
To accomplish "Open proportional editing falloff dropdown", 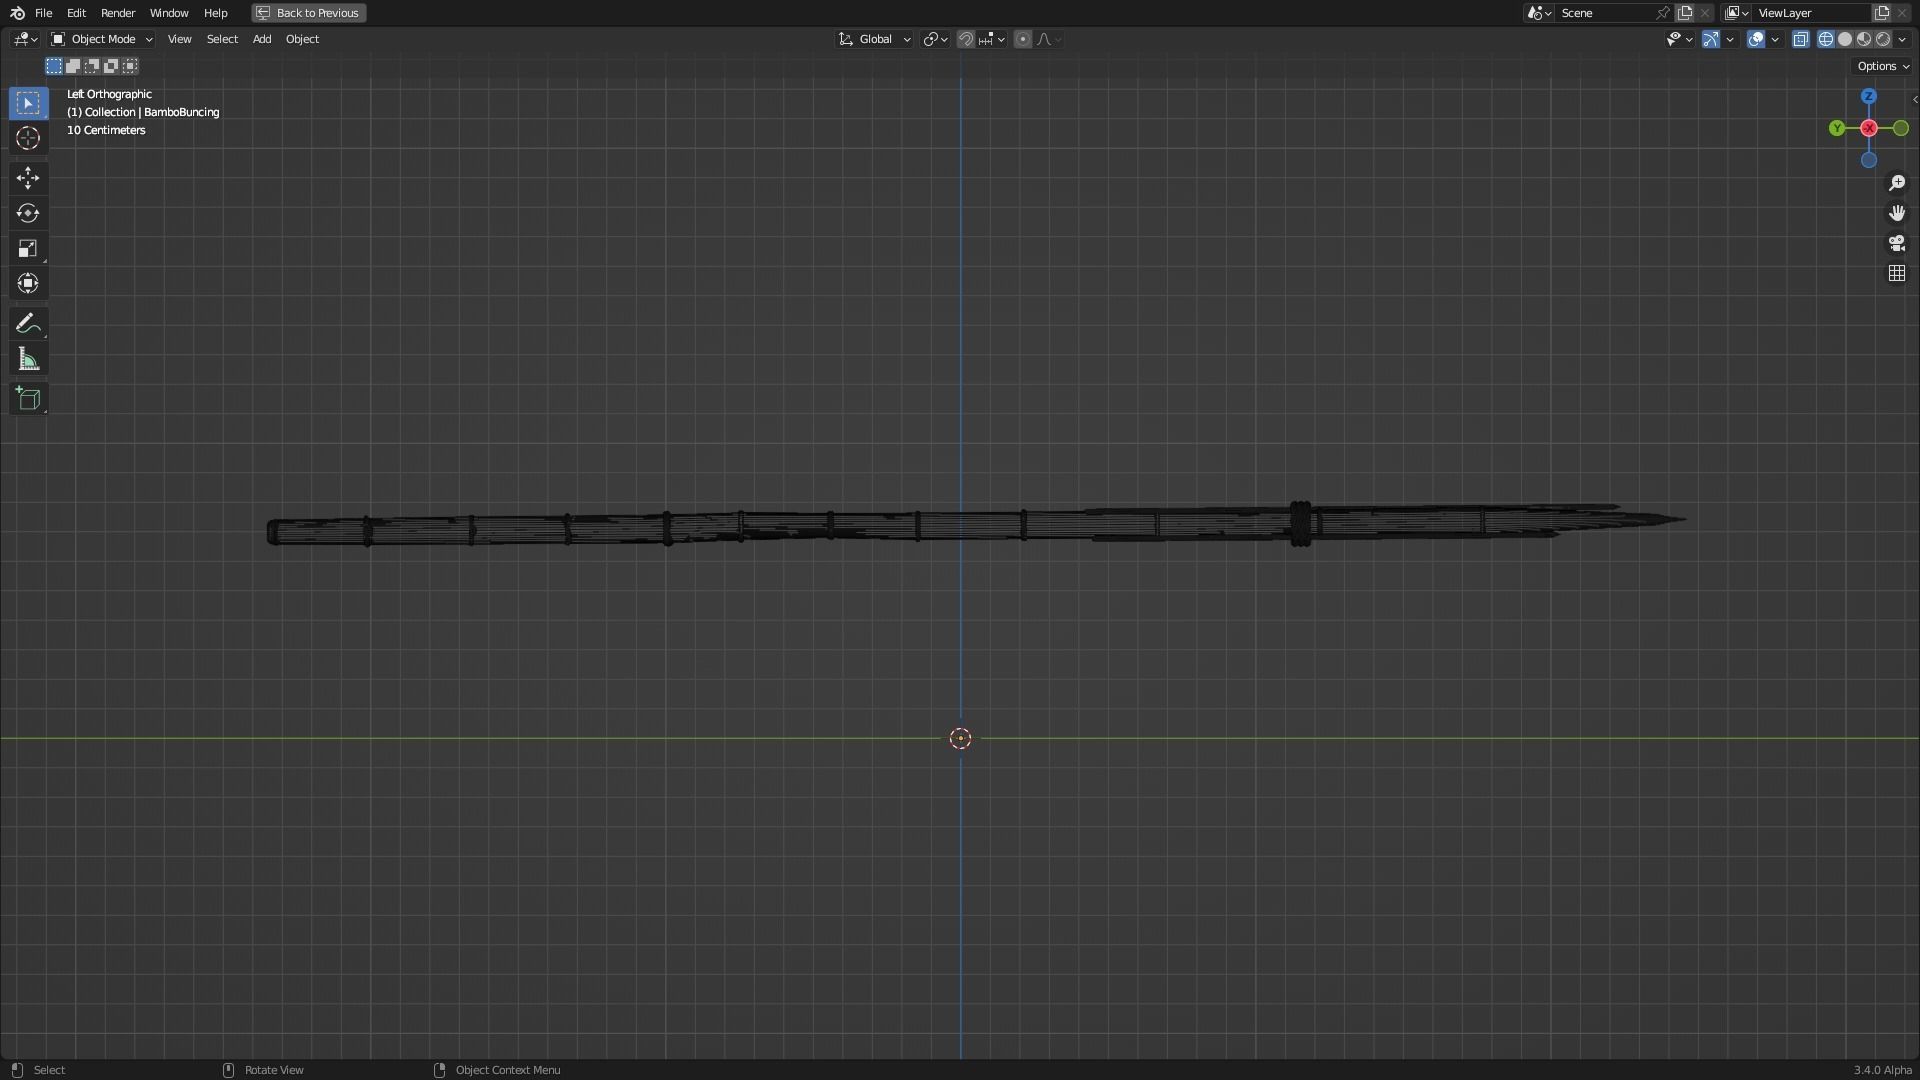I will [1049, 39].
